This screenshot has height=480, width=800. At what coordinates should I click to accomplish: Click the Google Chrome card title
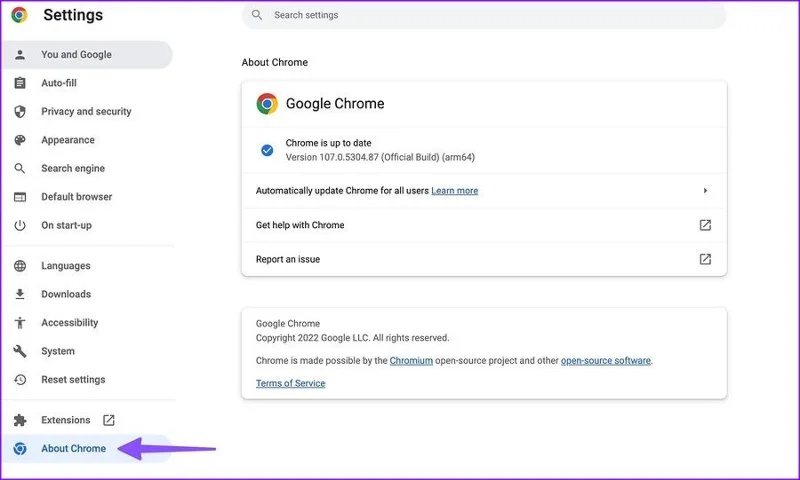(335, 104)
